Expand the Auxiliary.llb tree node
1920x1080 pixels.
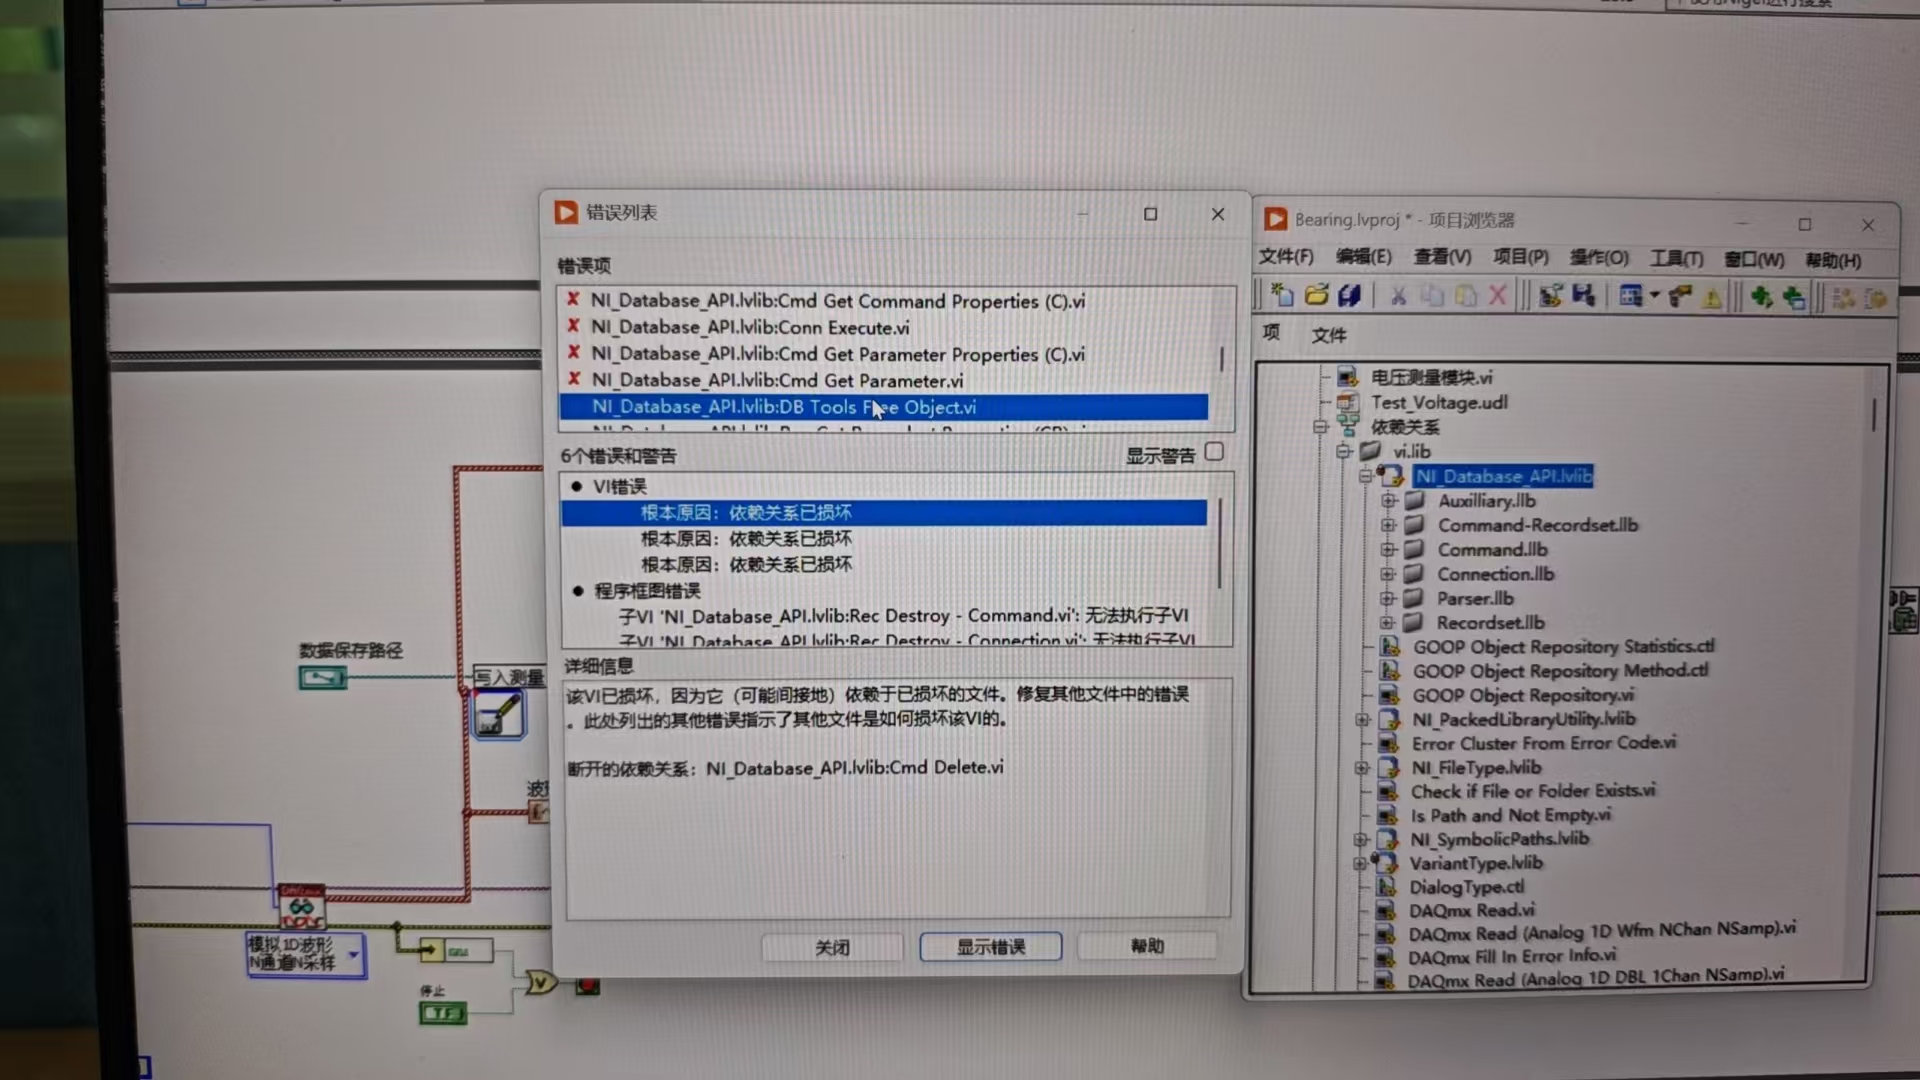[1388, 500]
